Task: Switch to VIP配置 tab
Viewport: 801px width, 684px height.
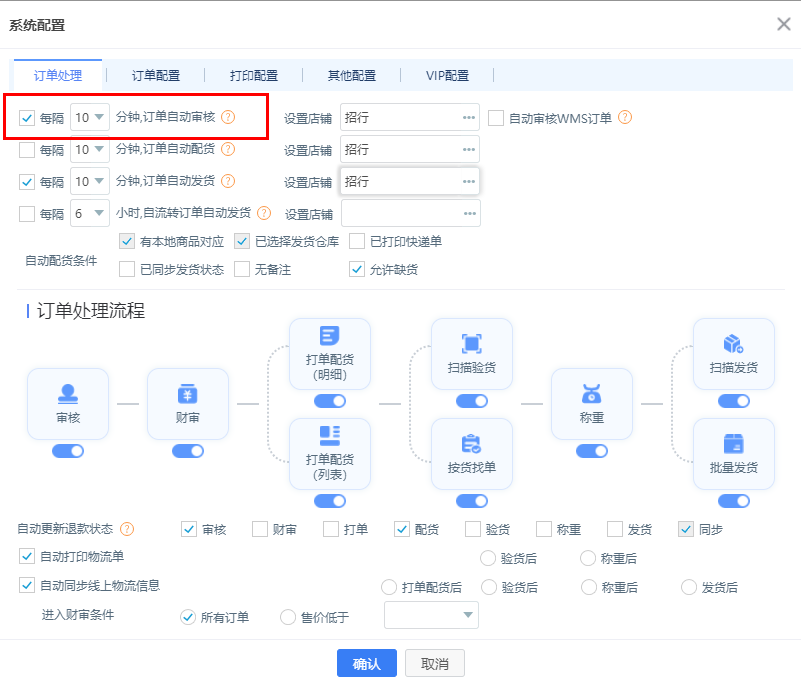Action: (447, 76)
